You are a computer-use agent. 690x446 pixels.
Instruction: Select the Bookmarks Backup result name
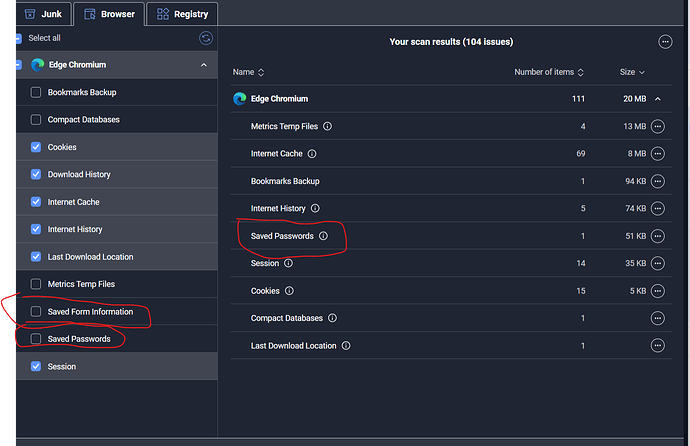click(285, 181)
